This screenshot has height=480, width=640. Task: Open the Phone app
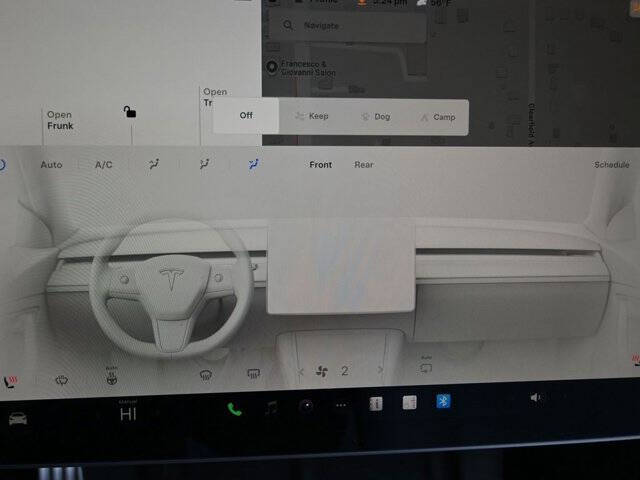tap(234, 409)
